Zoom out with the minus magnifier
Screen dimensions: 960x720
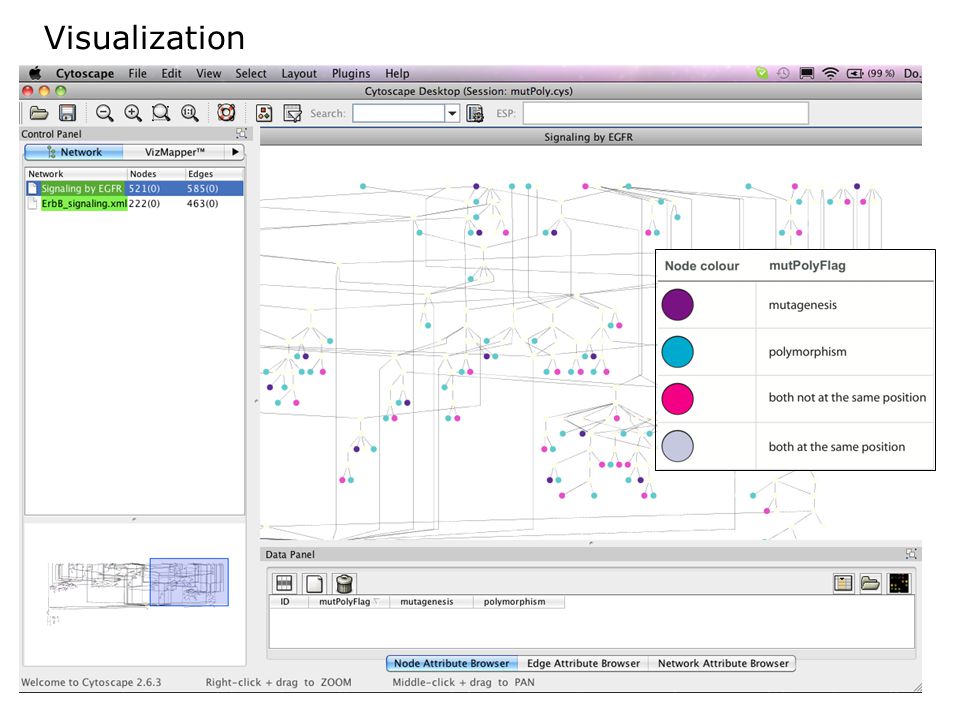(105, 113)
